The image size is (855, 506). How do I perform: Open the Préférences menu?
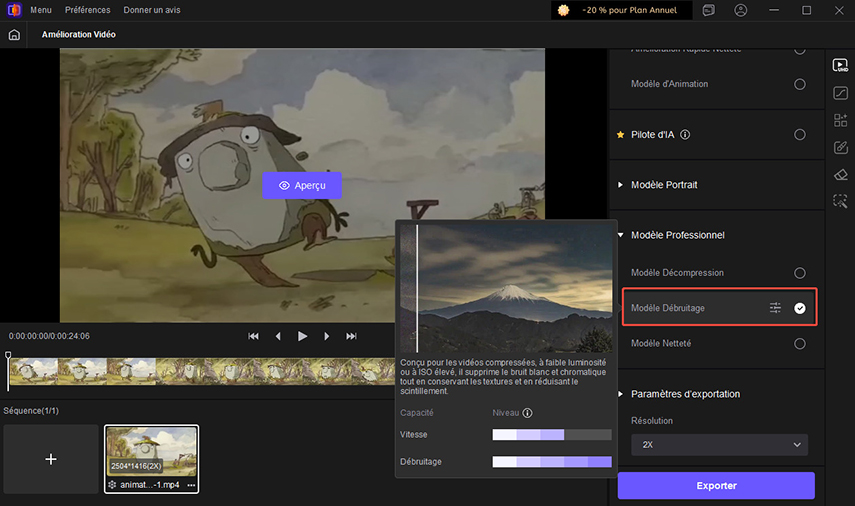(x=88, y=10)
